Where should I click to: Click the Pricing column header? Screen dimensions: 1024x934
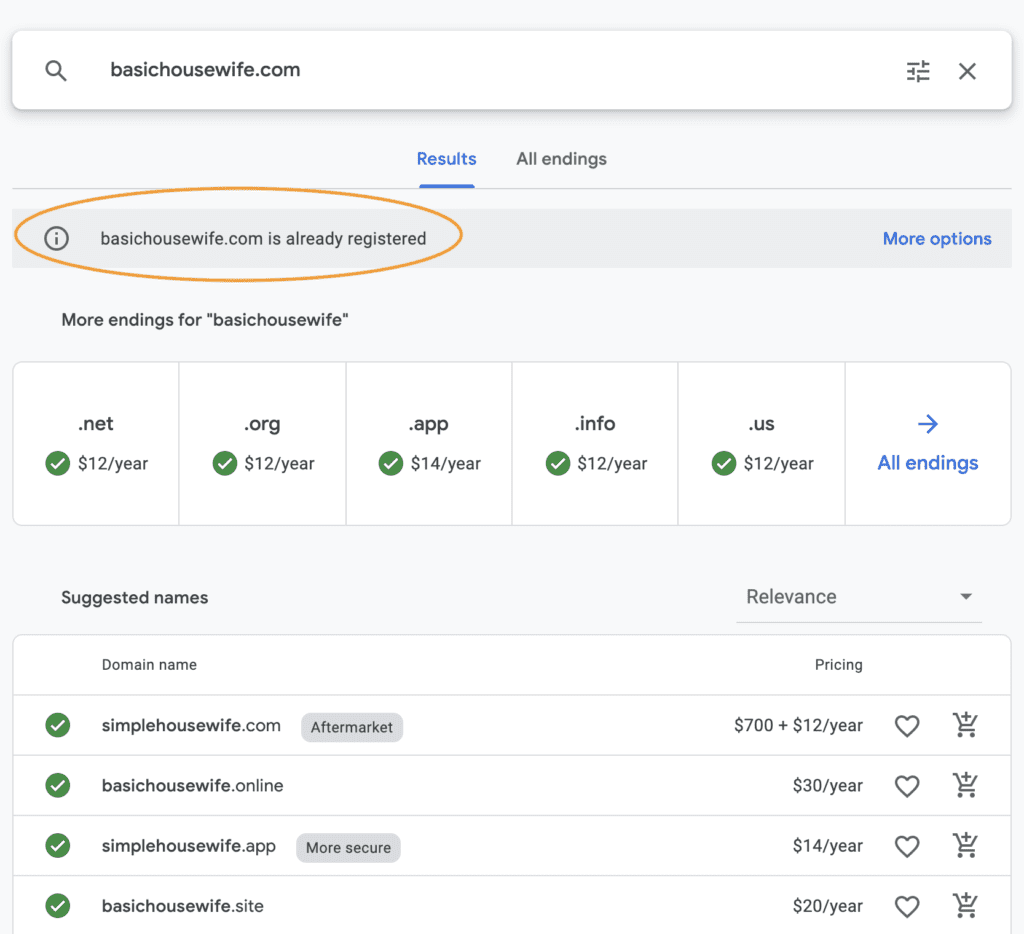[x=839, y=665]
